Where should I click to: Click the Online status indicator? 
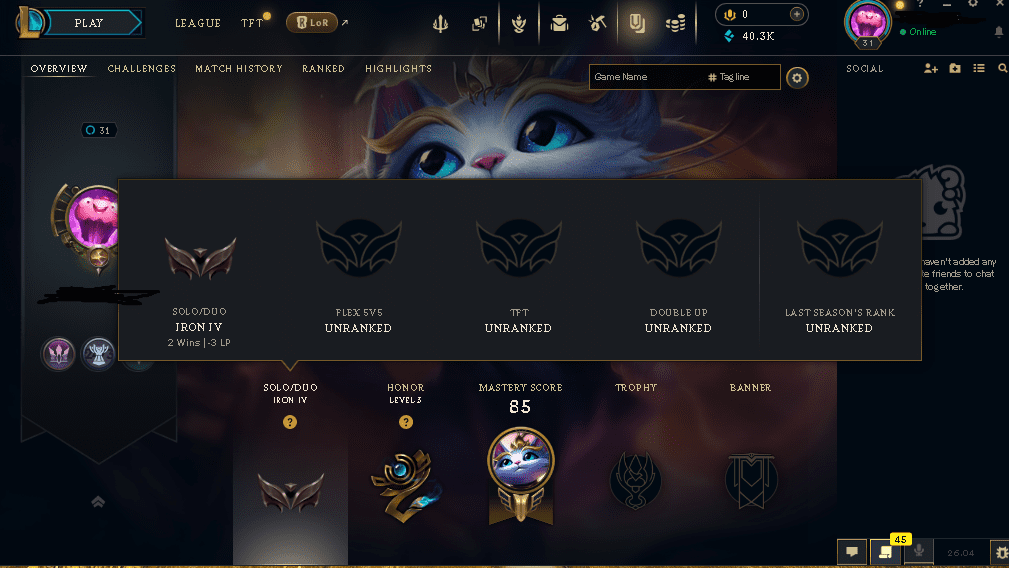pos(918,32)
